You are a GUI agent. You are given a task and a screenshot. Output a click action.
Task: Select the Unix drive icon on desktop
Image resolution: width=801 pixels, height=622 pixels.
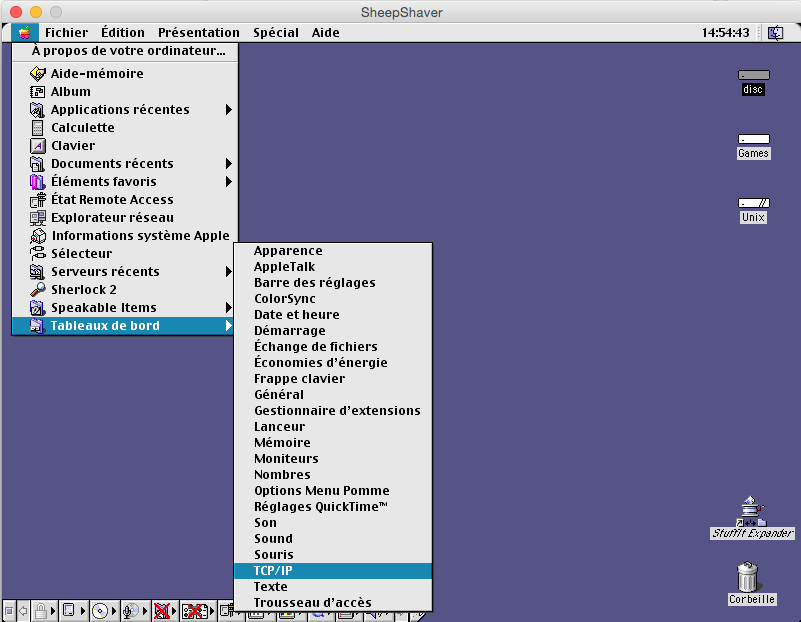pyautogui.click(x=753, y=203)
